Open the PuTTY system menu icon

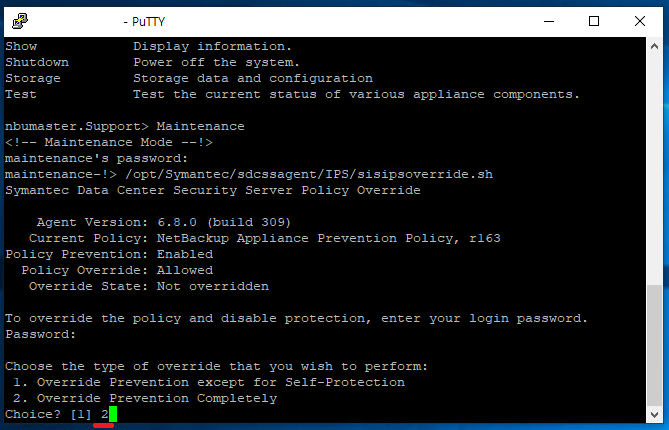coord(20,21)
